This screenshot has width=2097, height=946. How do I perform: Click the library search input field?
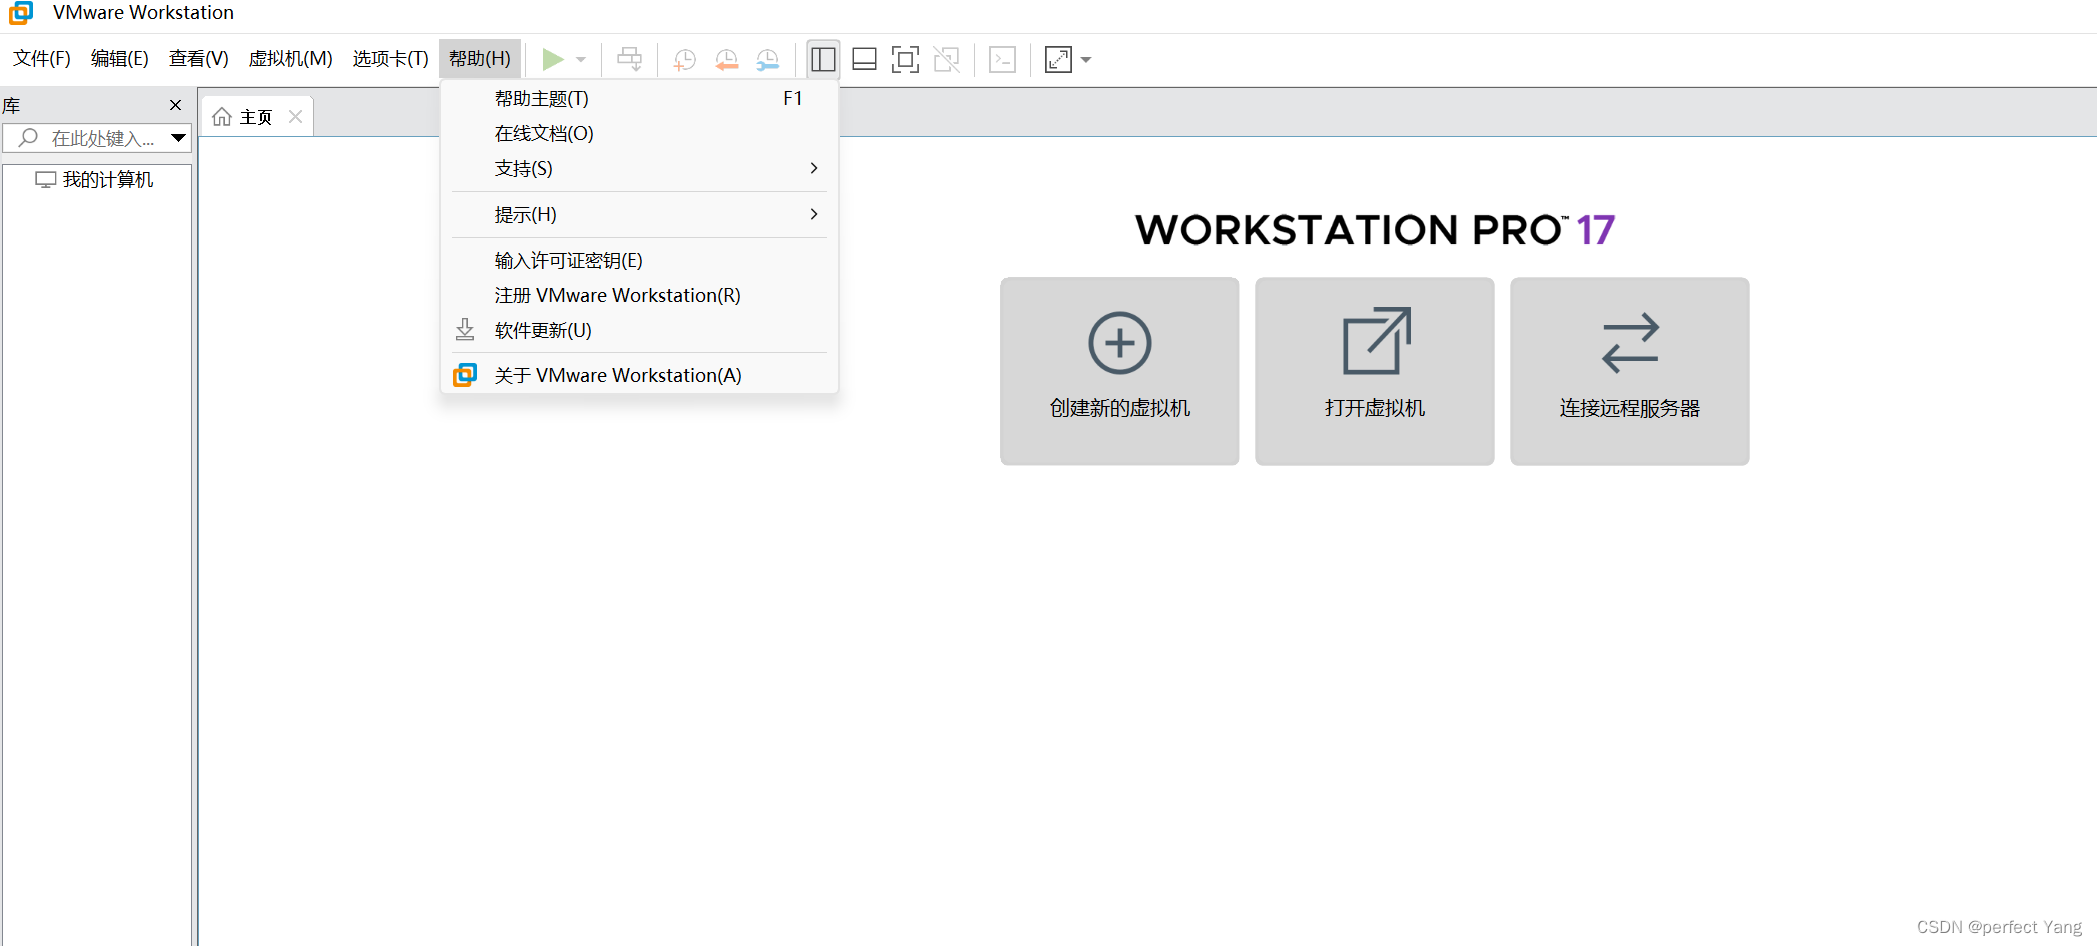(97, 138)
